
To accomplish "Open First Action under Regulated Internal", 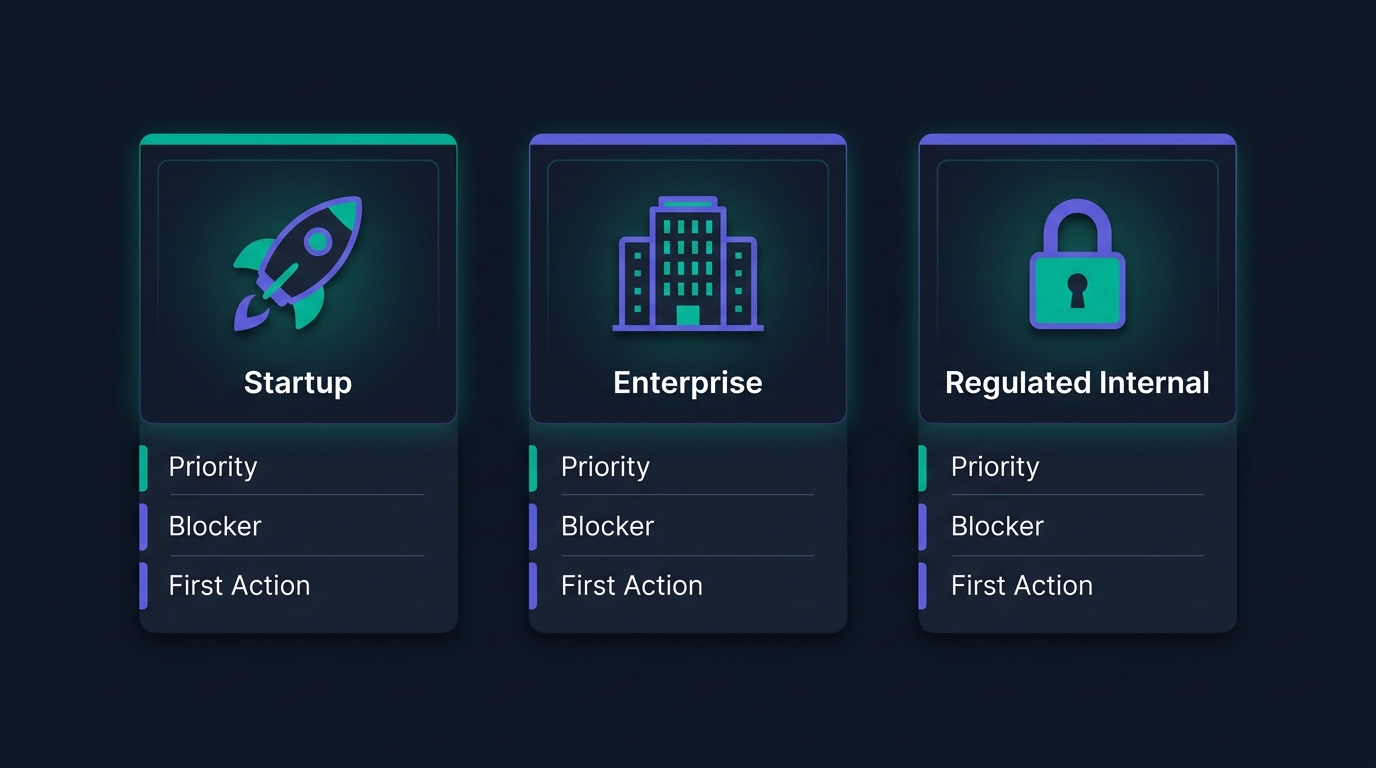I will tap(1077, 586).
